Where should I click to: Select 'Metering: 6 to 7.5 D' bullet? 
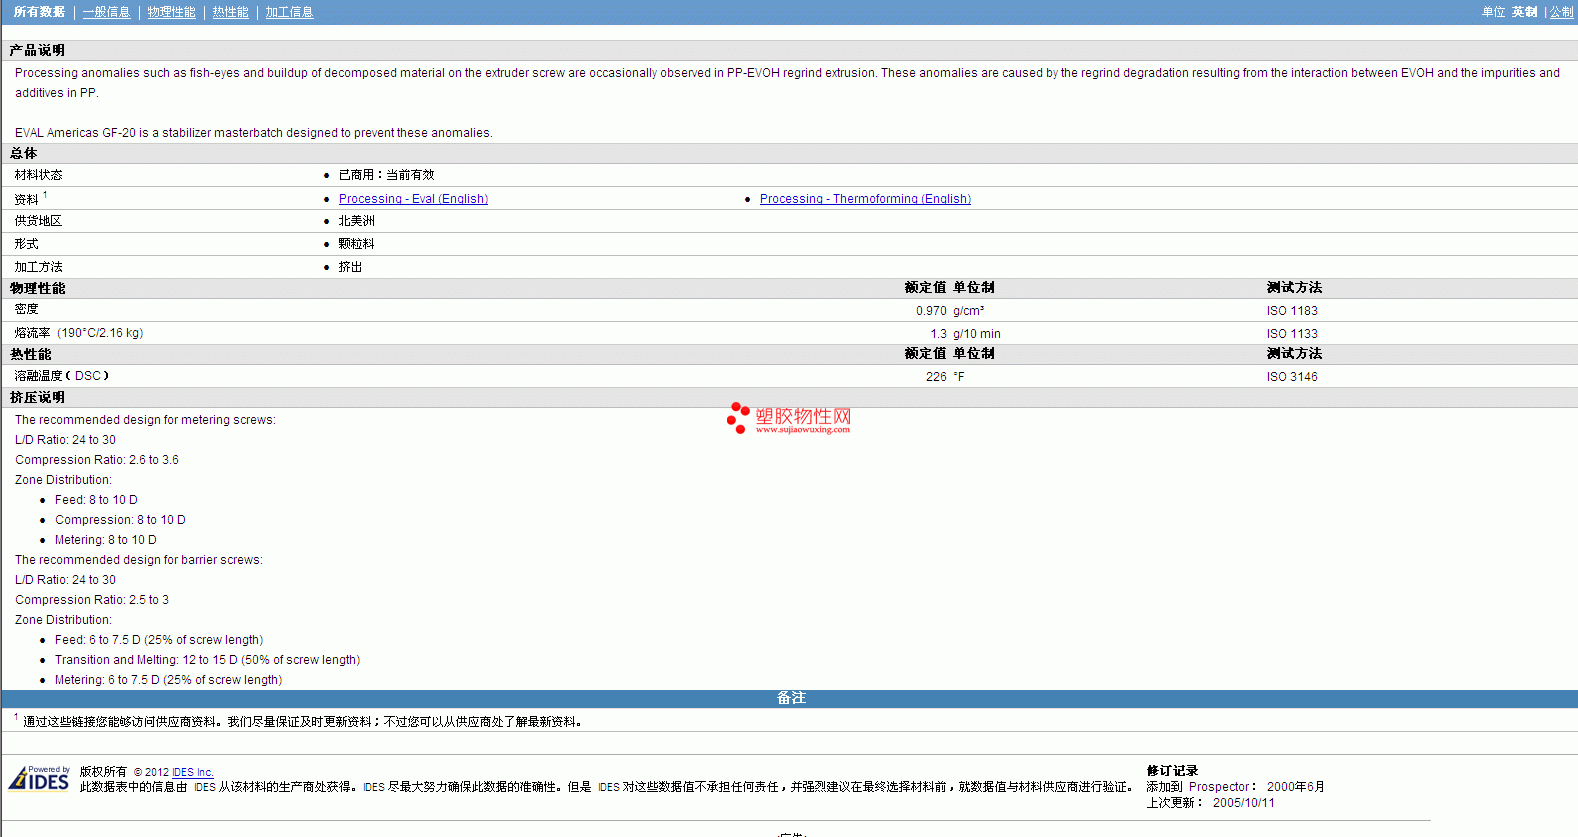click(168, 680)
